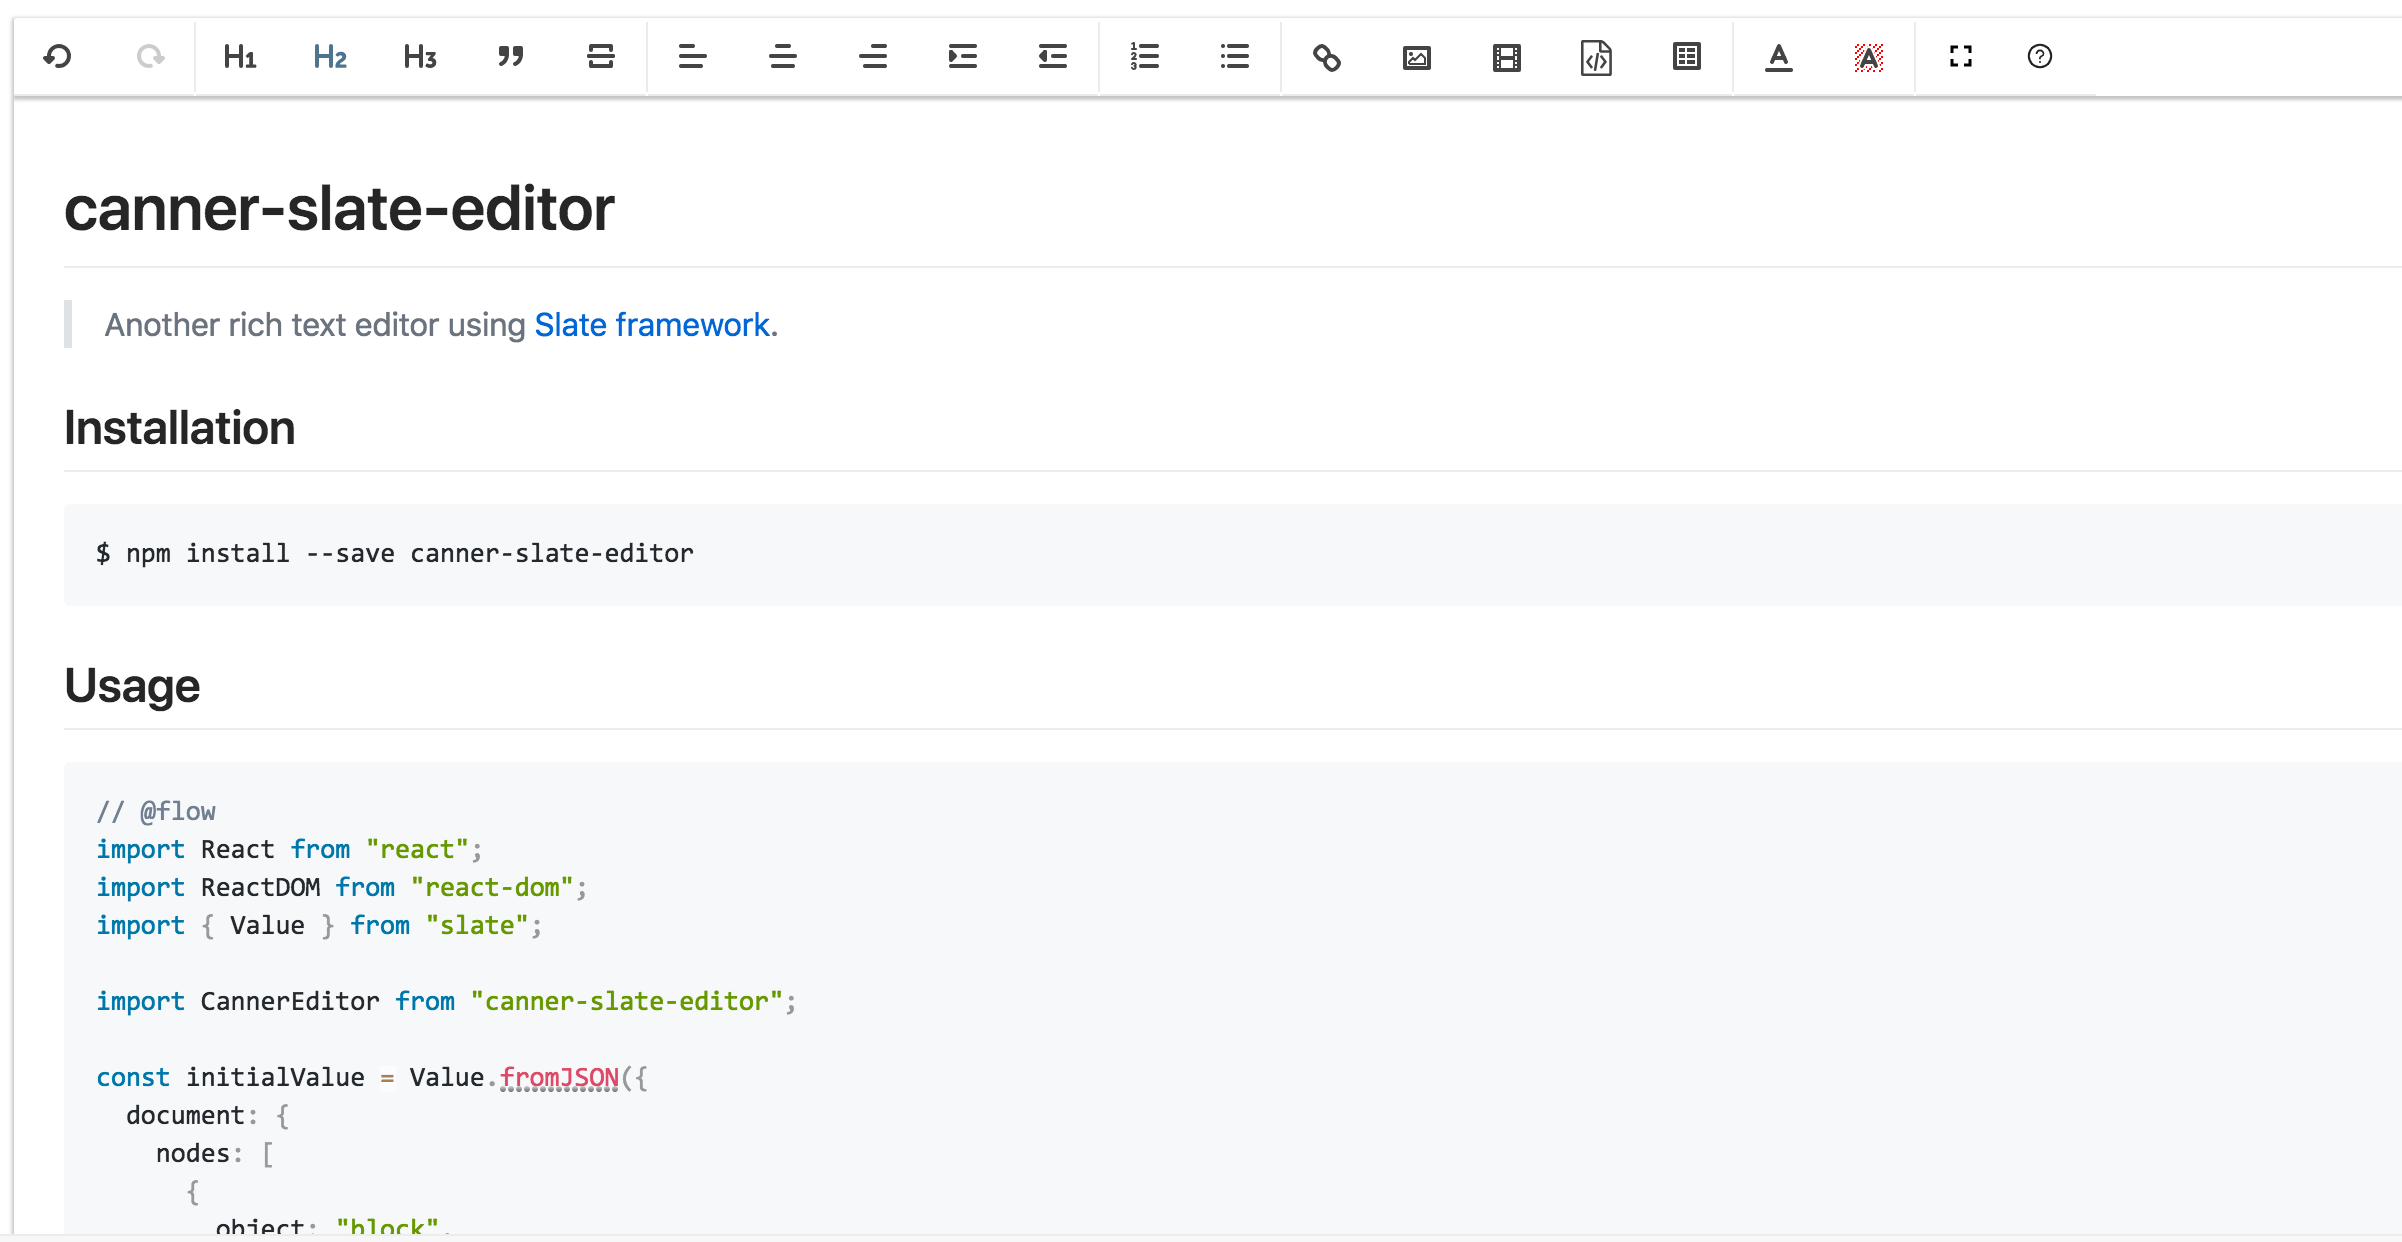Apply Heading 3 formatting
The image size is (2402, 1242).
point(420,57)
